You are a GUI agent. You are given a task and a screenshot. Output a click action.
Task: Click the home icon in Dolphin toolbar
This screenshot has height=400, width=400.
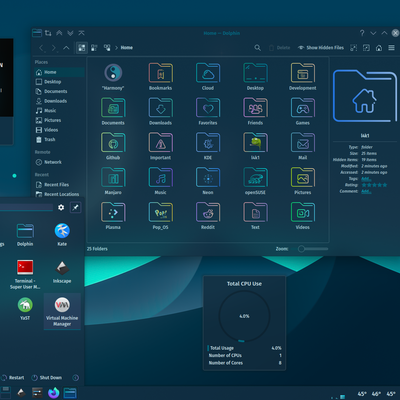379,48
